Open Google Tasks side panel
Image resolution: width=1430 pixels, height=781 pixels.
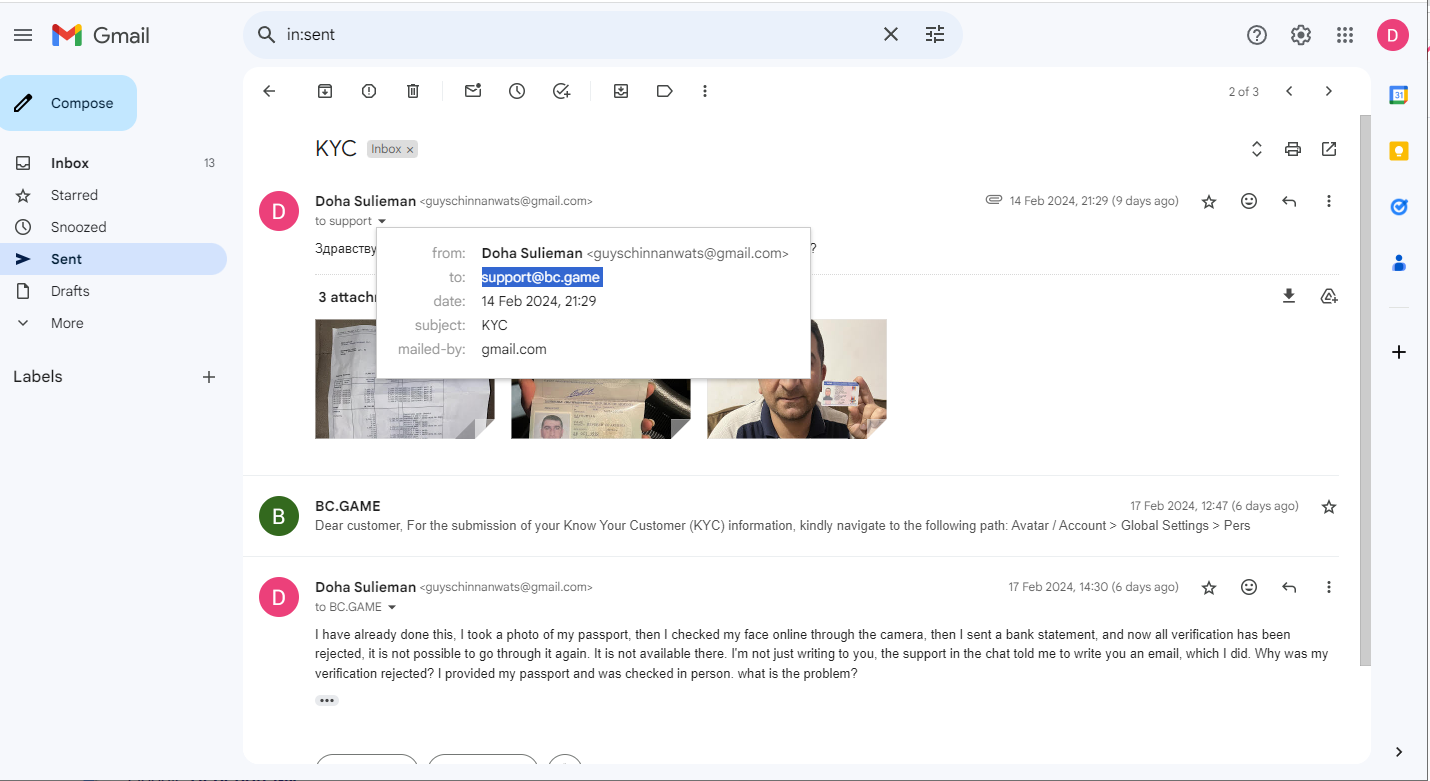click(1399, 207)
